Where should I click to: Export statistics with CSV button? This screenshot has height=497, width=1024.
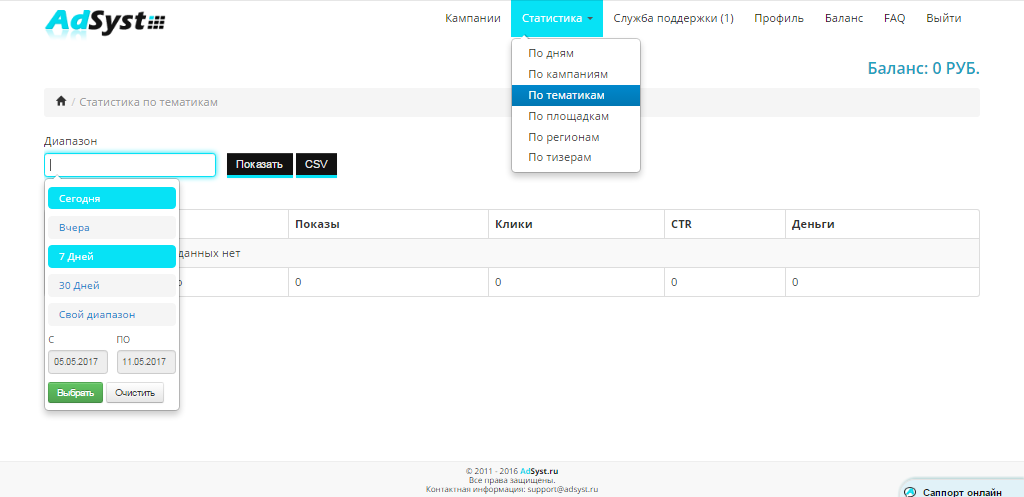coord(316,165)
